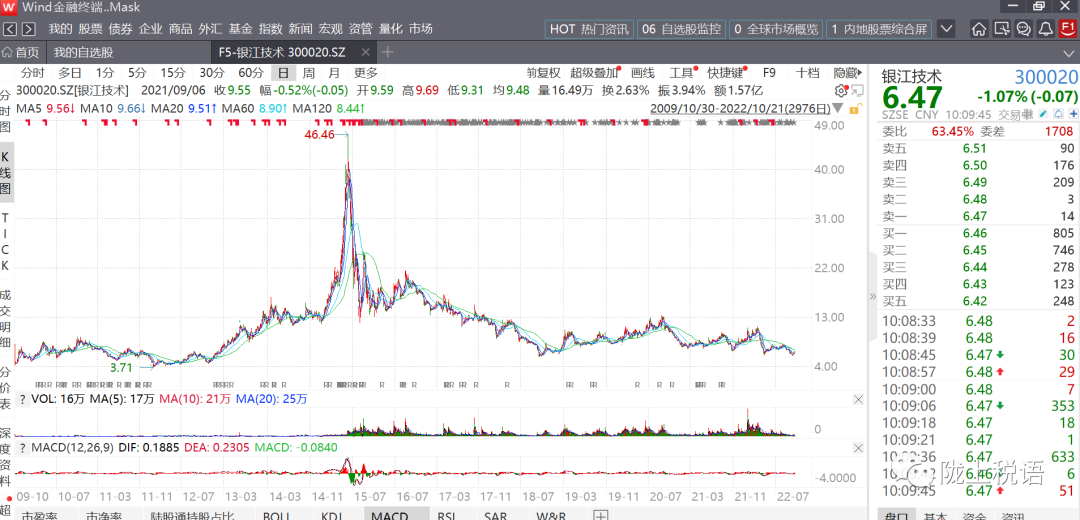Open the 基金 menu
Image resolution: width=1080 pixels, height=520 pixels.
coord(240,29)
